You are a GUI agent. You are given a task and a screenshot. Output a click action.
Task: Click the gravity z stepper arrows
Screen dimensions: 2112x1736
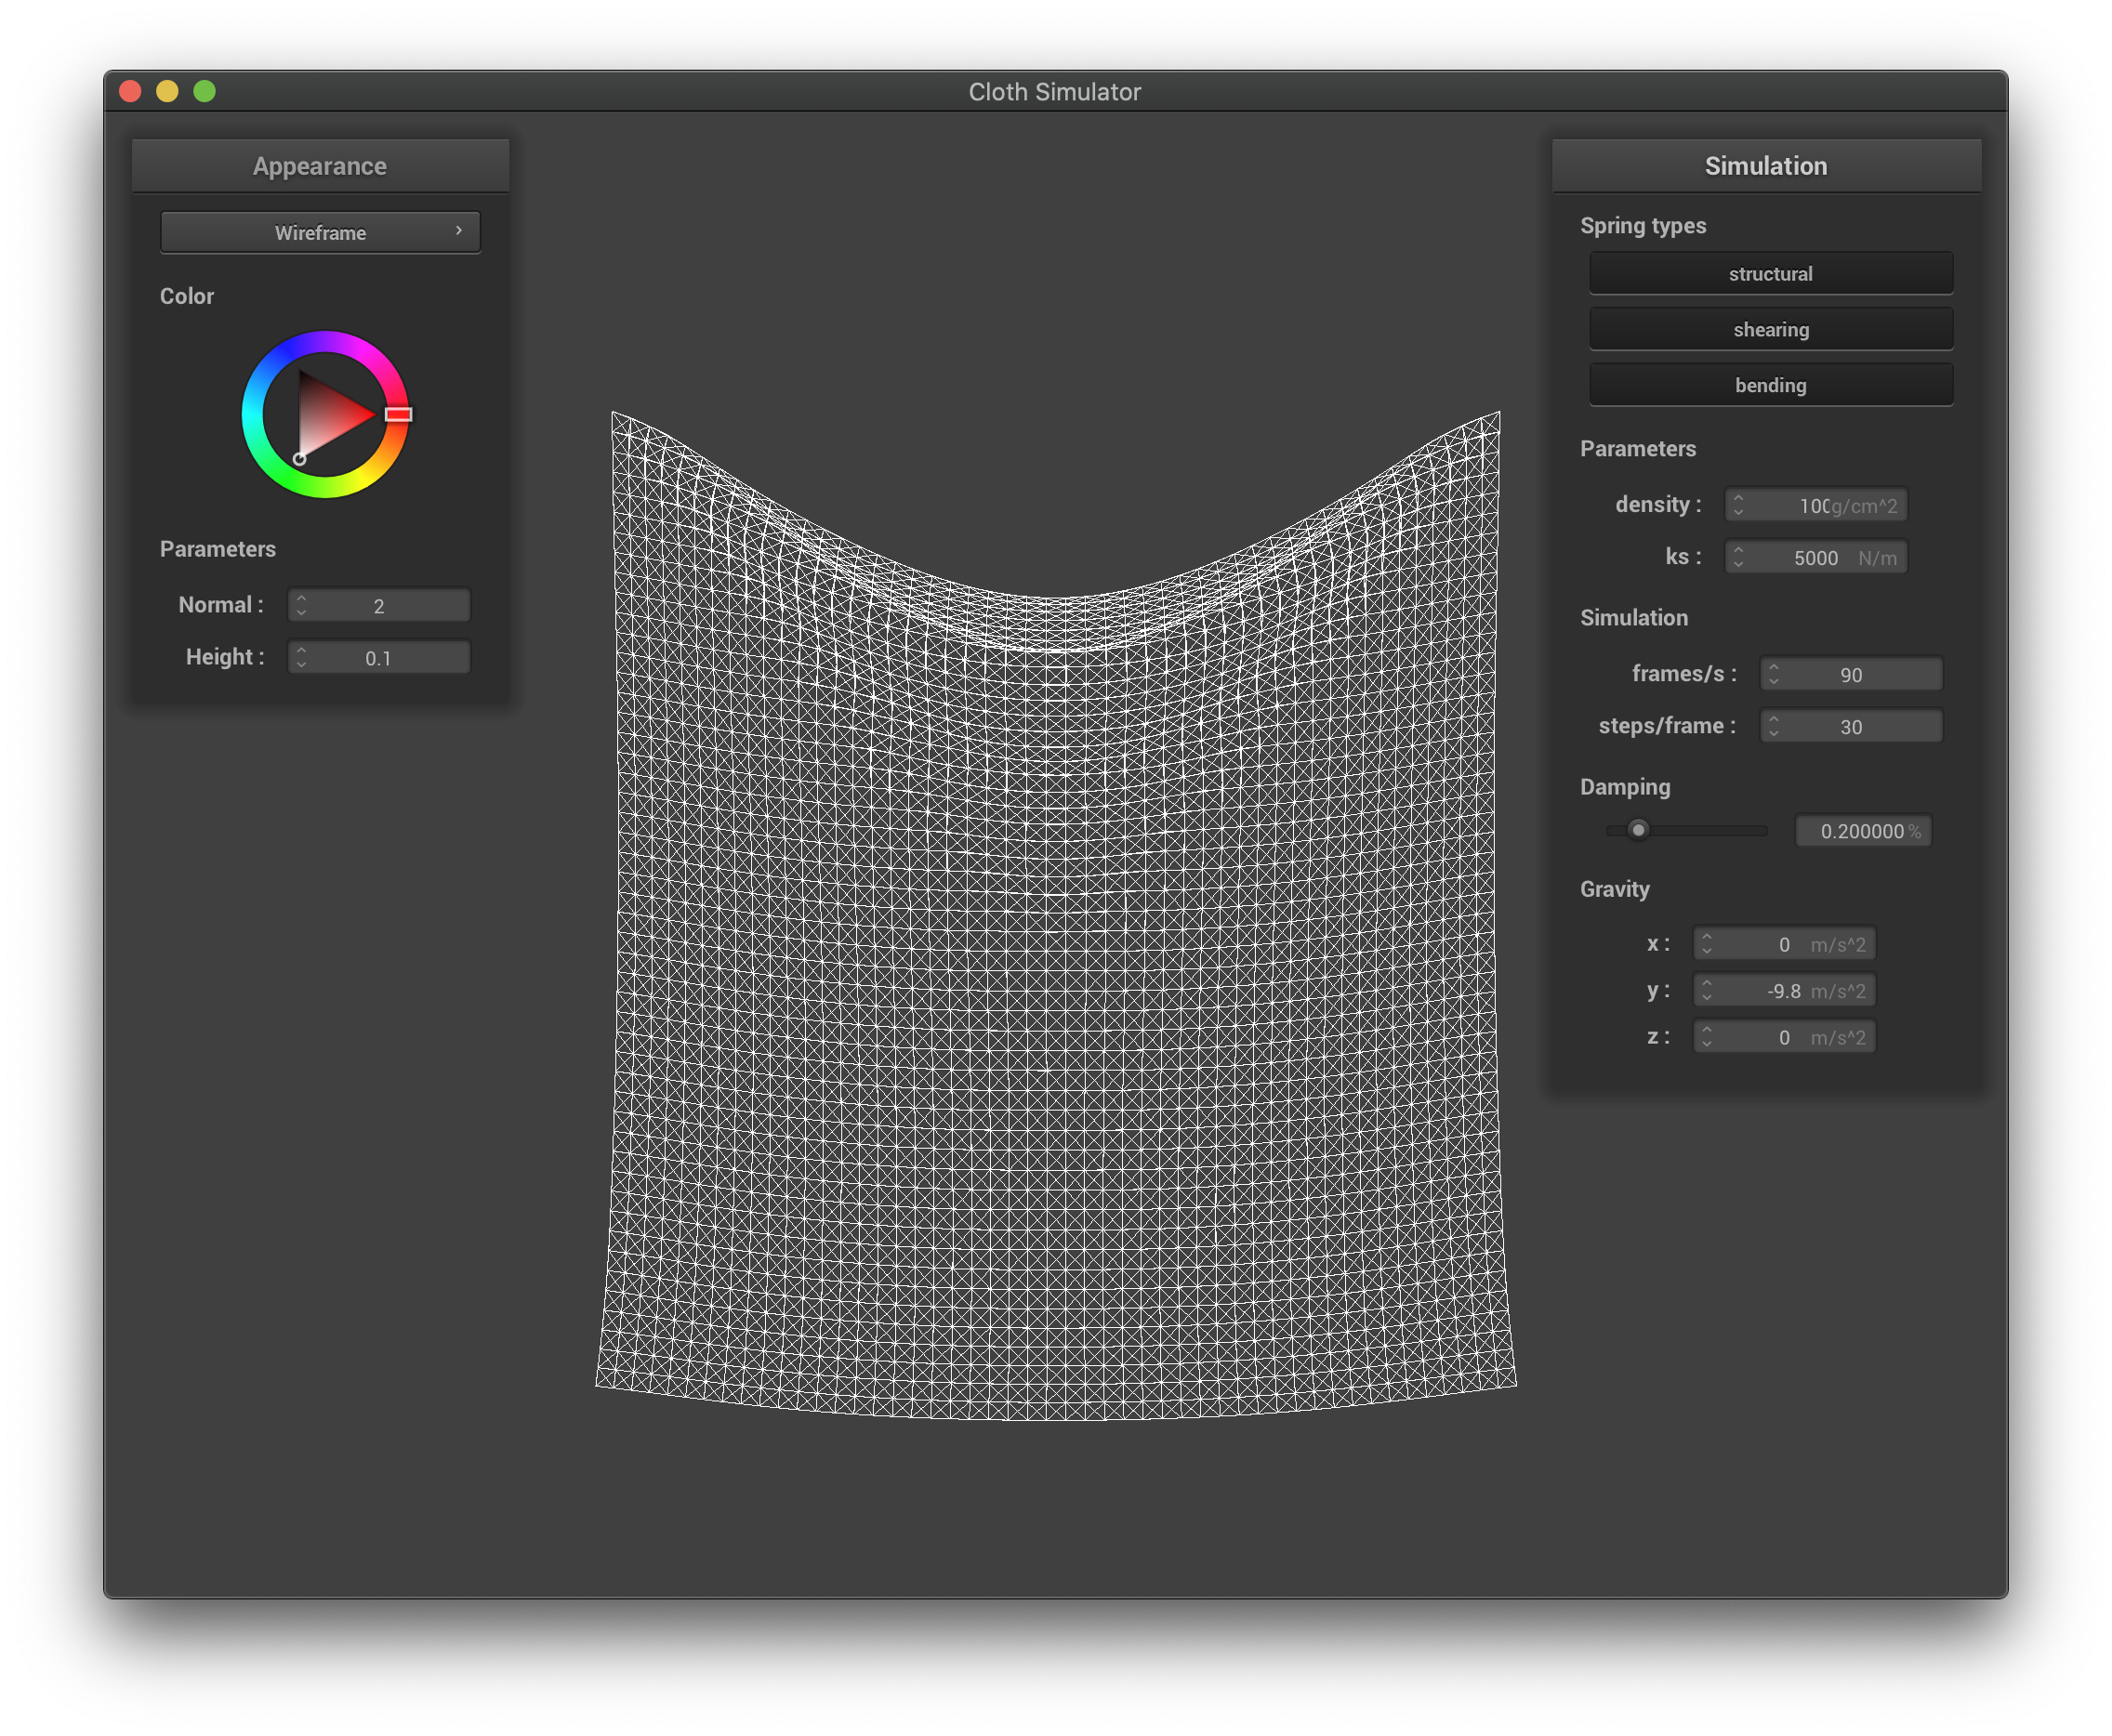click(1706, 1037)
